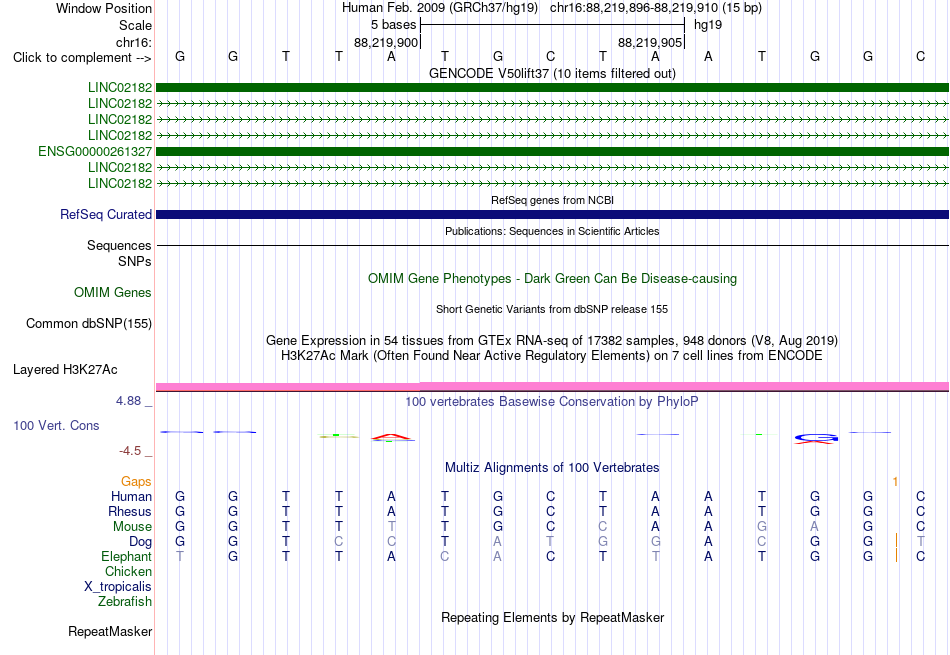Select the 'Zebrafish' alignment row label
This screenshot has height=655, width=950.
[125, 602]
